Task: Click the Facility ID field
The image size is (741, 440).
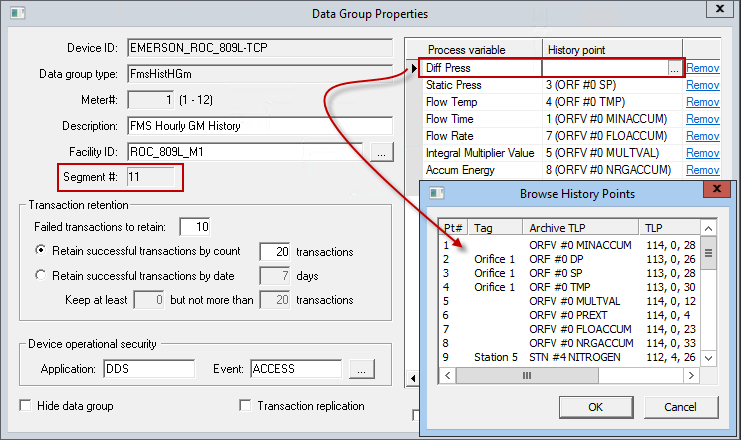Action: pos(246,152)
